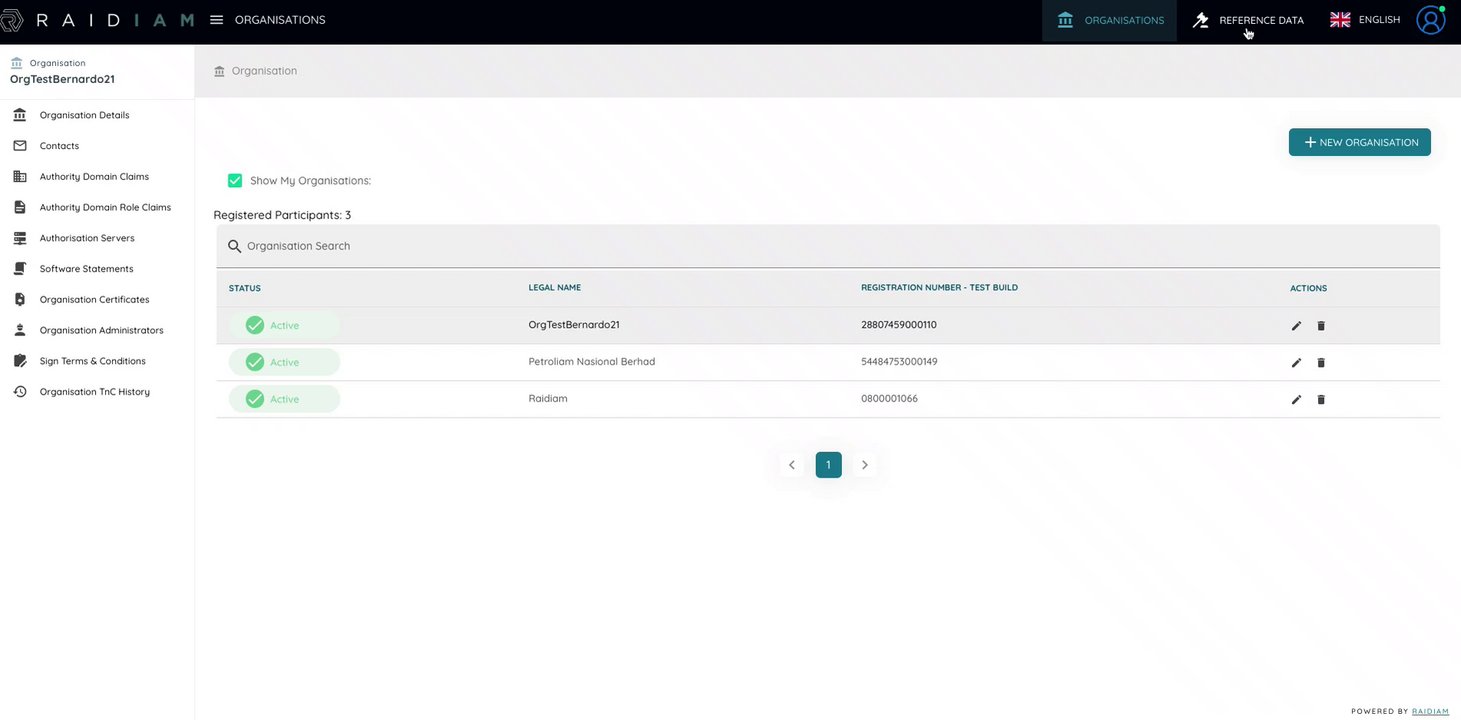This screenshot has width=1461, height=720.
Task: Select page 1 in pagination
Action: point(828,465)
